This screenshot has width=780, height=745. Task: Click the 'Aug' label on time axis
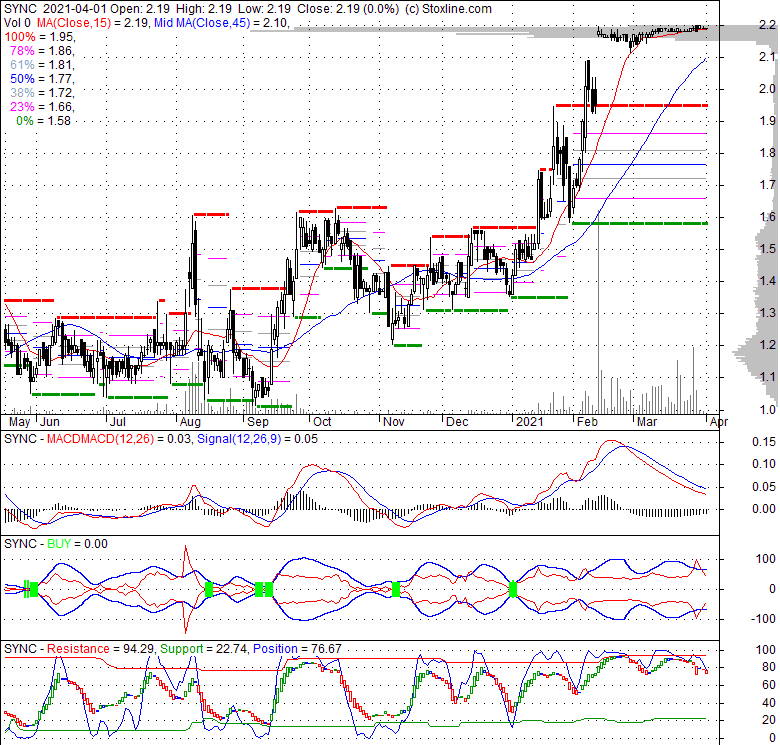coord(190,422)
